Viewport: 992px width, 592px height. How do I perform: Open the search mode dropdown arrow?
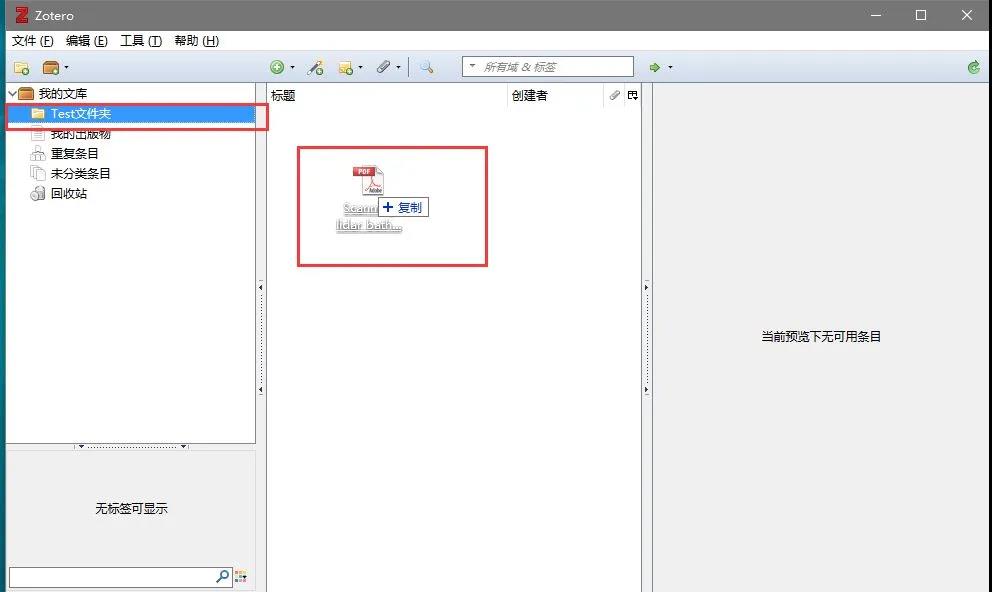click(472, 66)
